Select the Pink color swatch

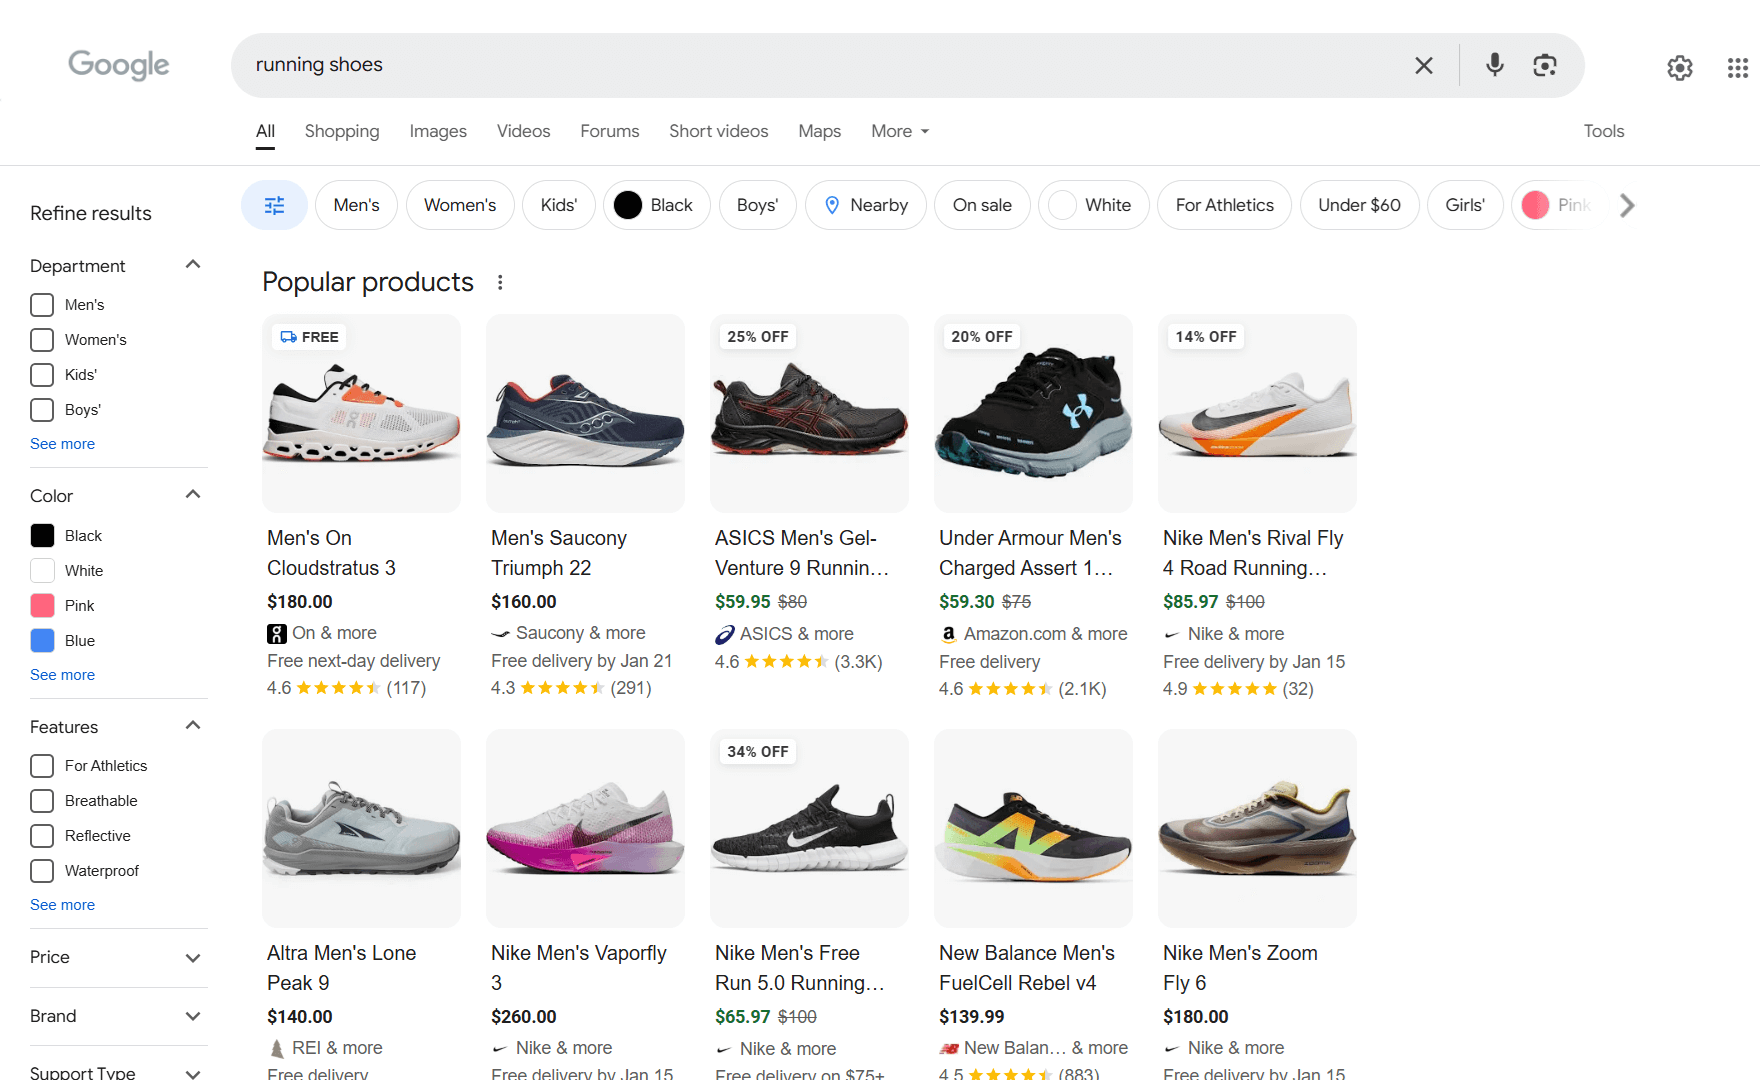coord(42,605)
